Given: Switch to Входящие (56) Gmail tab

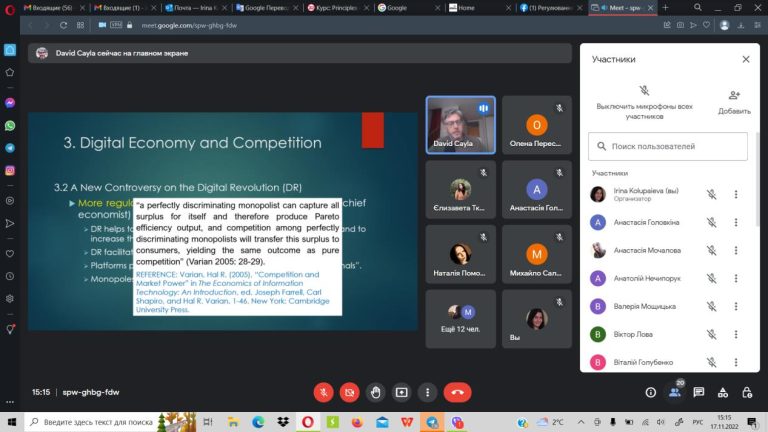Looking at the screenshot, I should 53,8.
